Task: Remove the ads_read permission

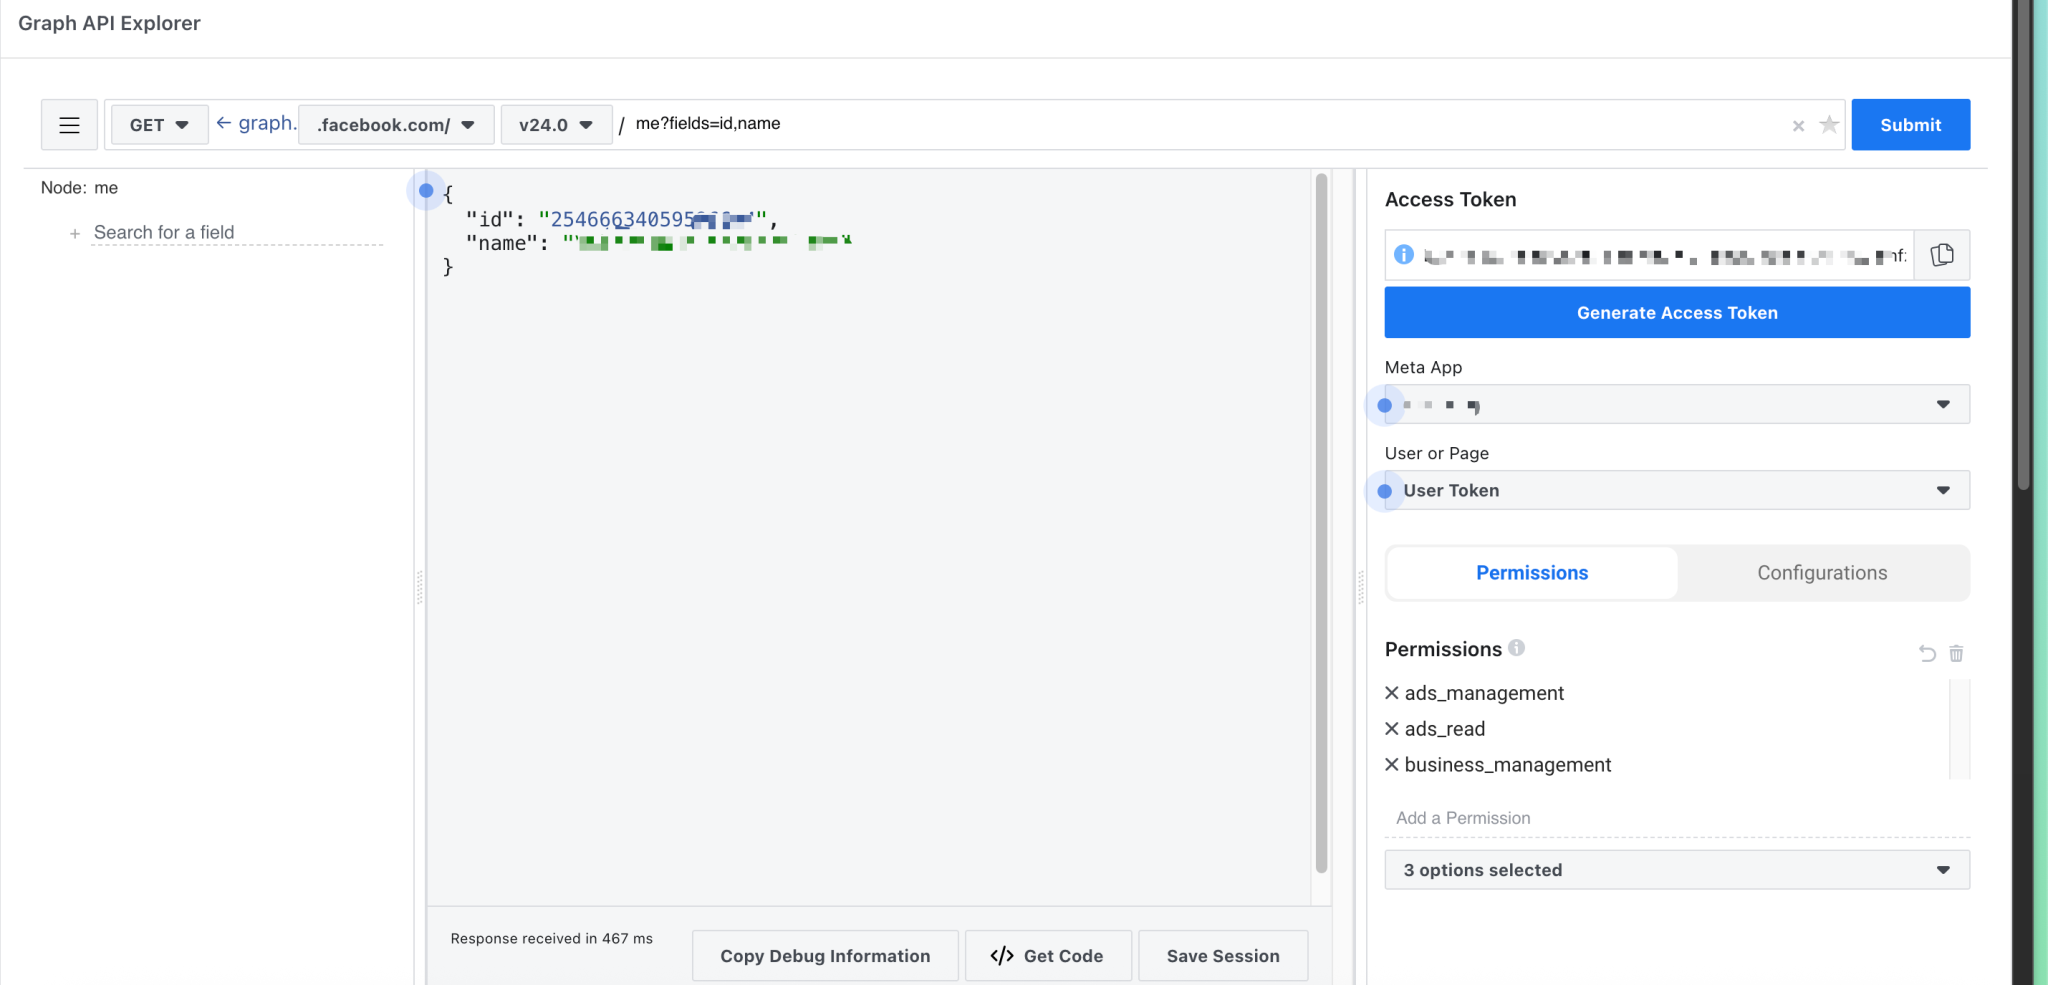Action: point(1391,728)
